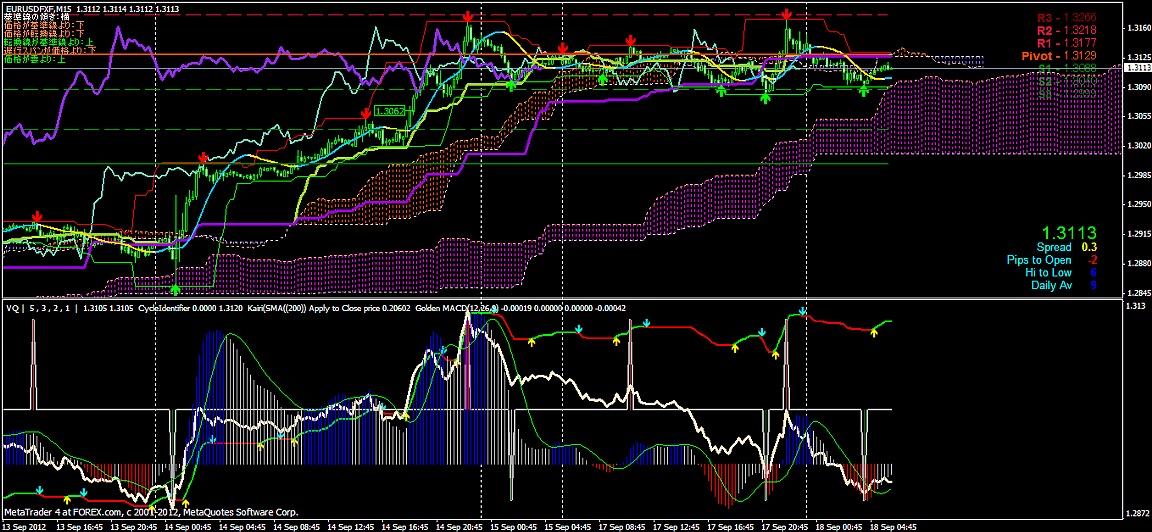The height and width of the screenshot is (532, 1152).
Task: Click the green buy arrow at chart bottom-left
Action: pos(176,289)
